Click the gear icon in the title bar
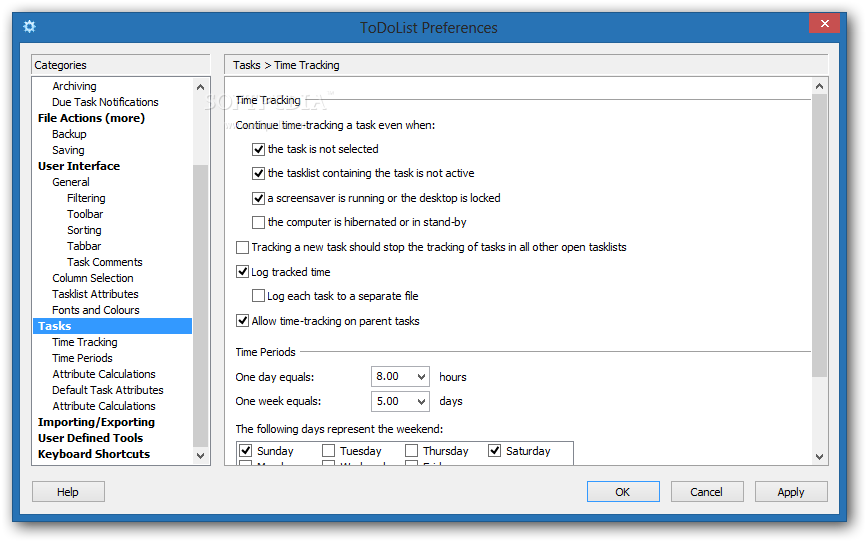The height and width of the screenshot is (542, 867). [x=29, y=26]
